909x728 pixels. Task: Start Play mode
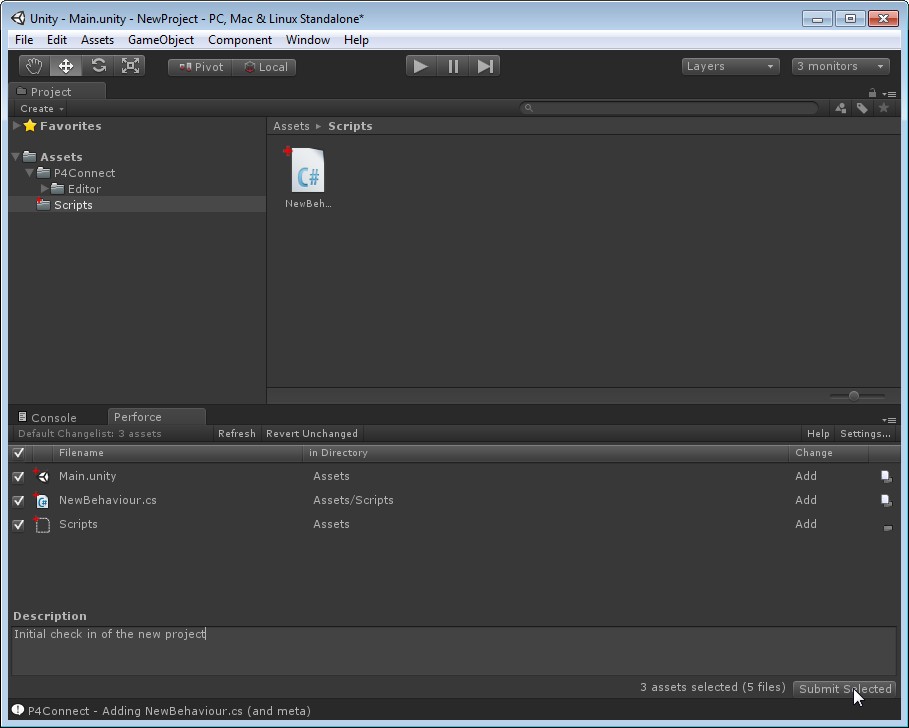(421, 66)
